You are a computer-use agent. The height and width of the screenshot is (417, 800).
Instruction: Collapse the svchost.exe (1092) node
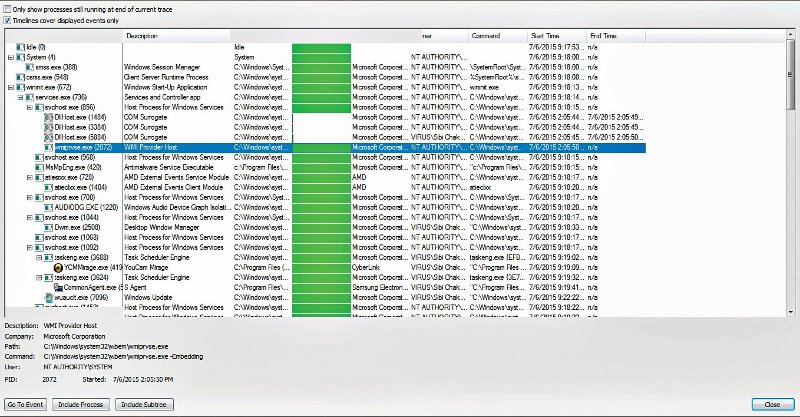30,248
